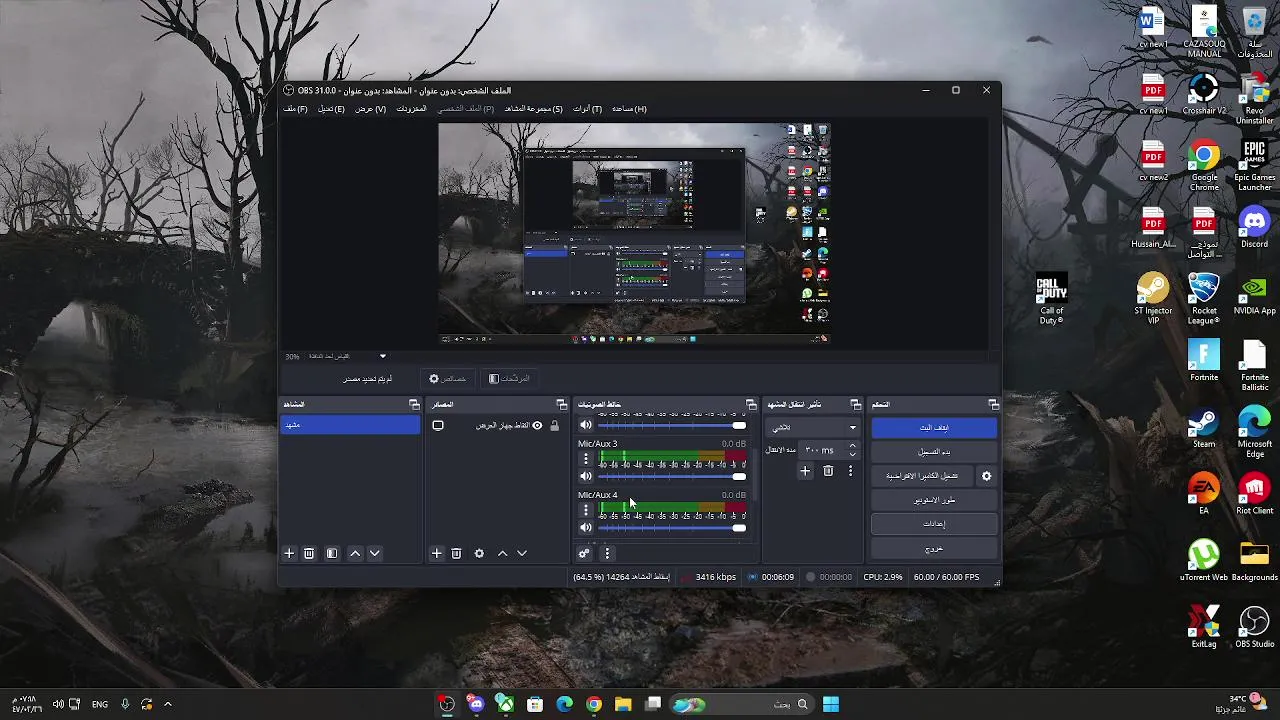This screenshot has height=720, width=1280.
Task: Open the Scene Collection (S) menu
Action: pyautogui.click(x=533, y=108)
